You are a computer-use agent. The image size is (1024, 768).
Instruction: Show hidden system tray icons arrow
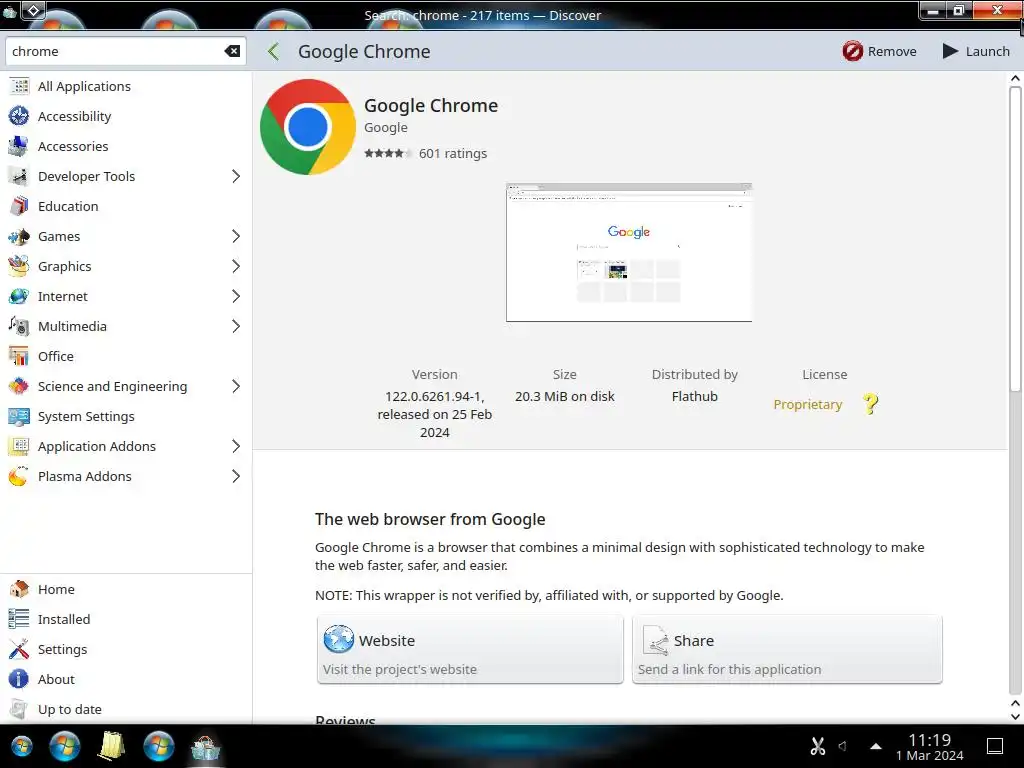pyautogui.click(x=876, y=746)
